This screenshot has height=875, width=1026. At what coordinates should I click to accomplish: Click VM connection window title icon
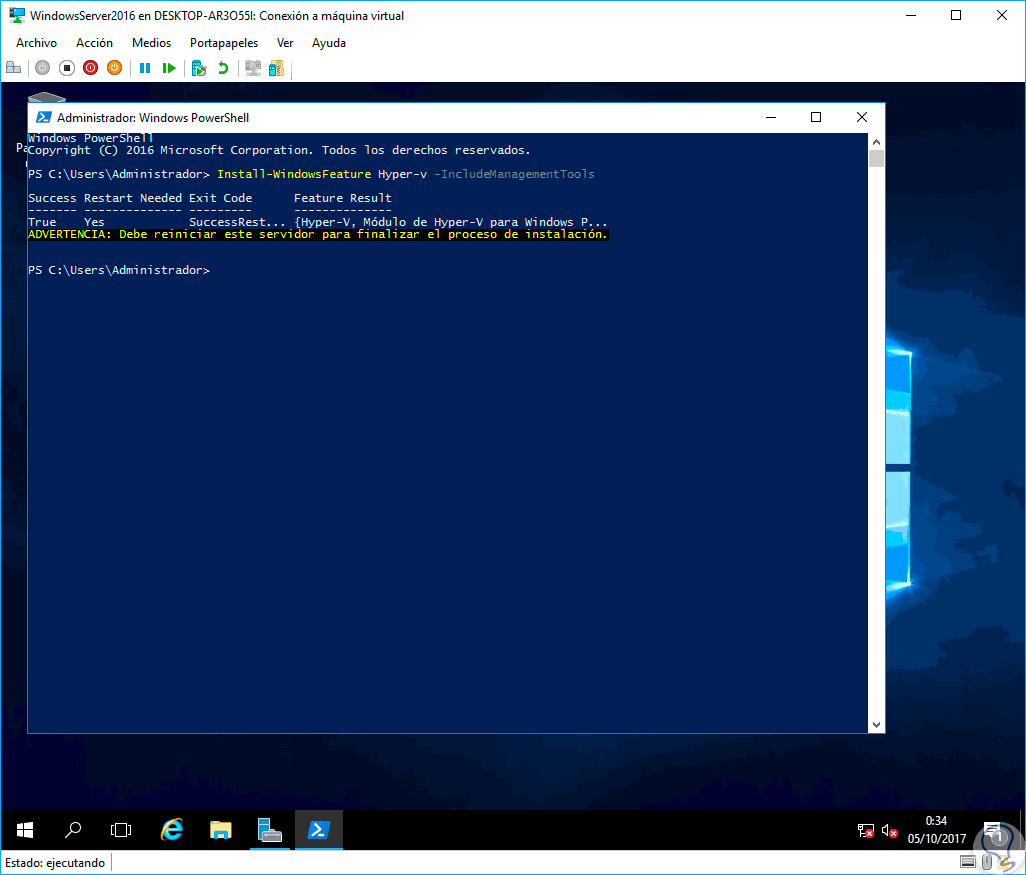(17, 15)
